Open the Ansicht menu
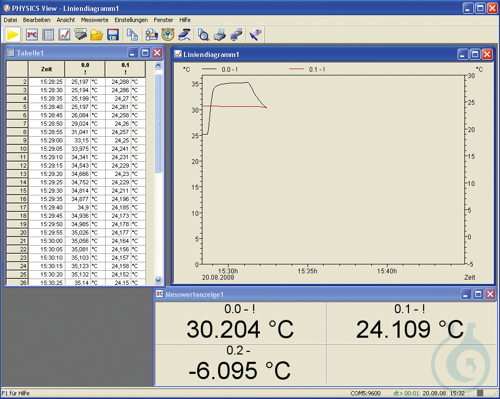 [66, 20]
